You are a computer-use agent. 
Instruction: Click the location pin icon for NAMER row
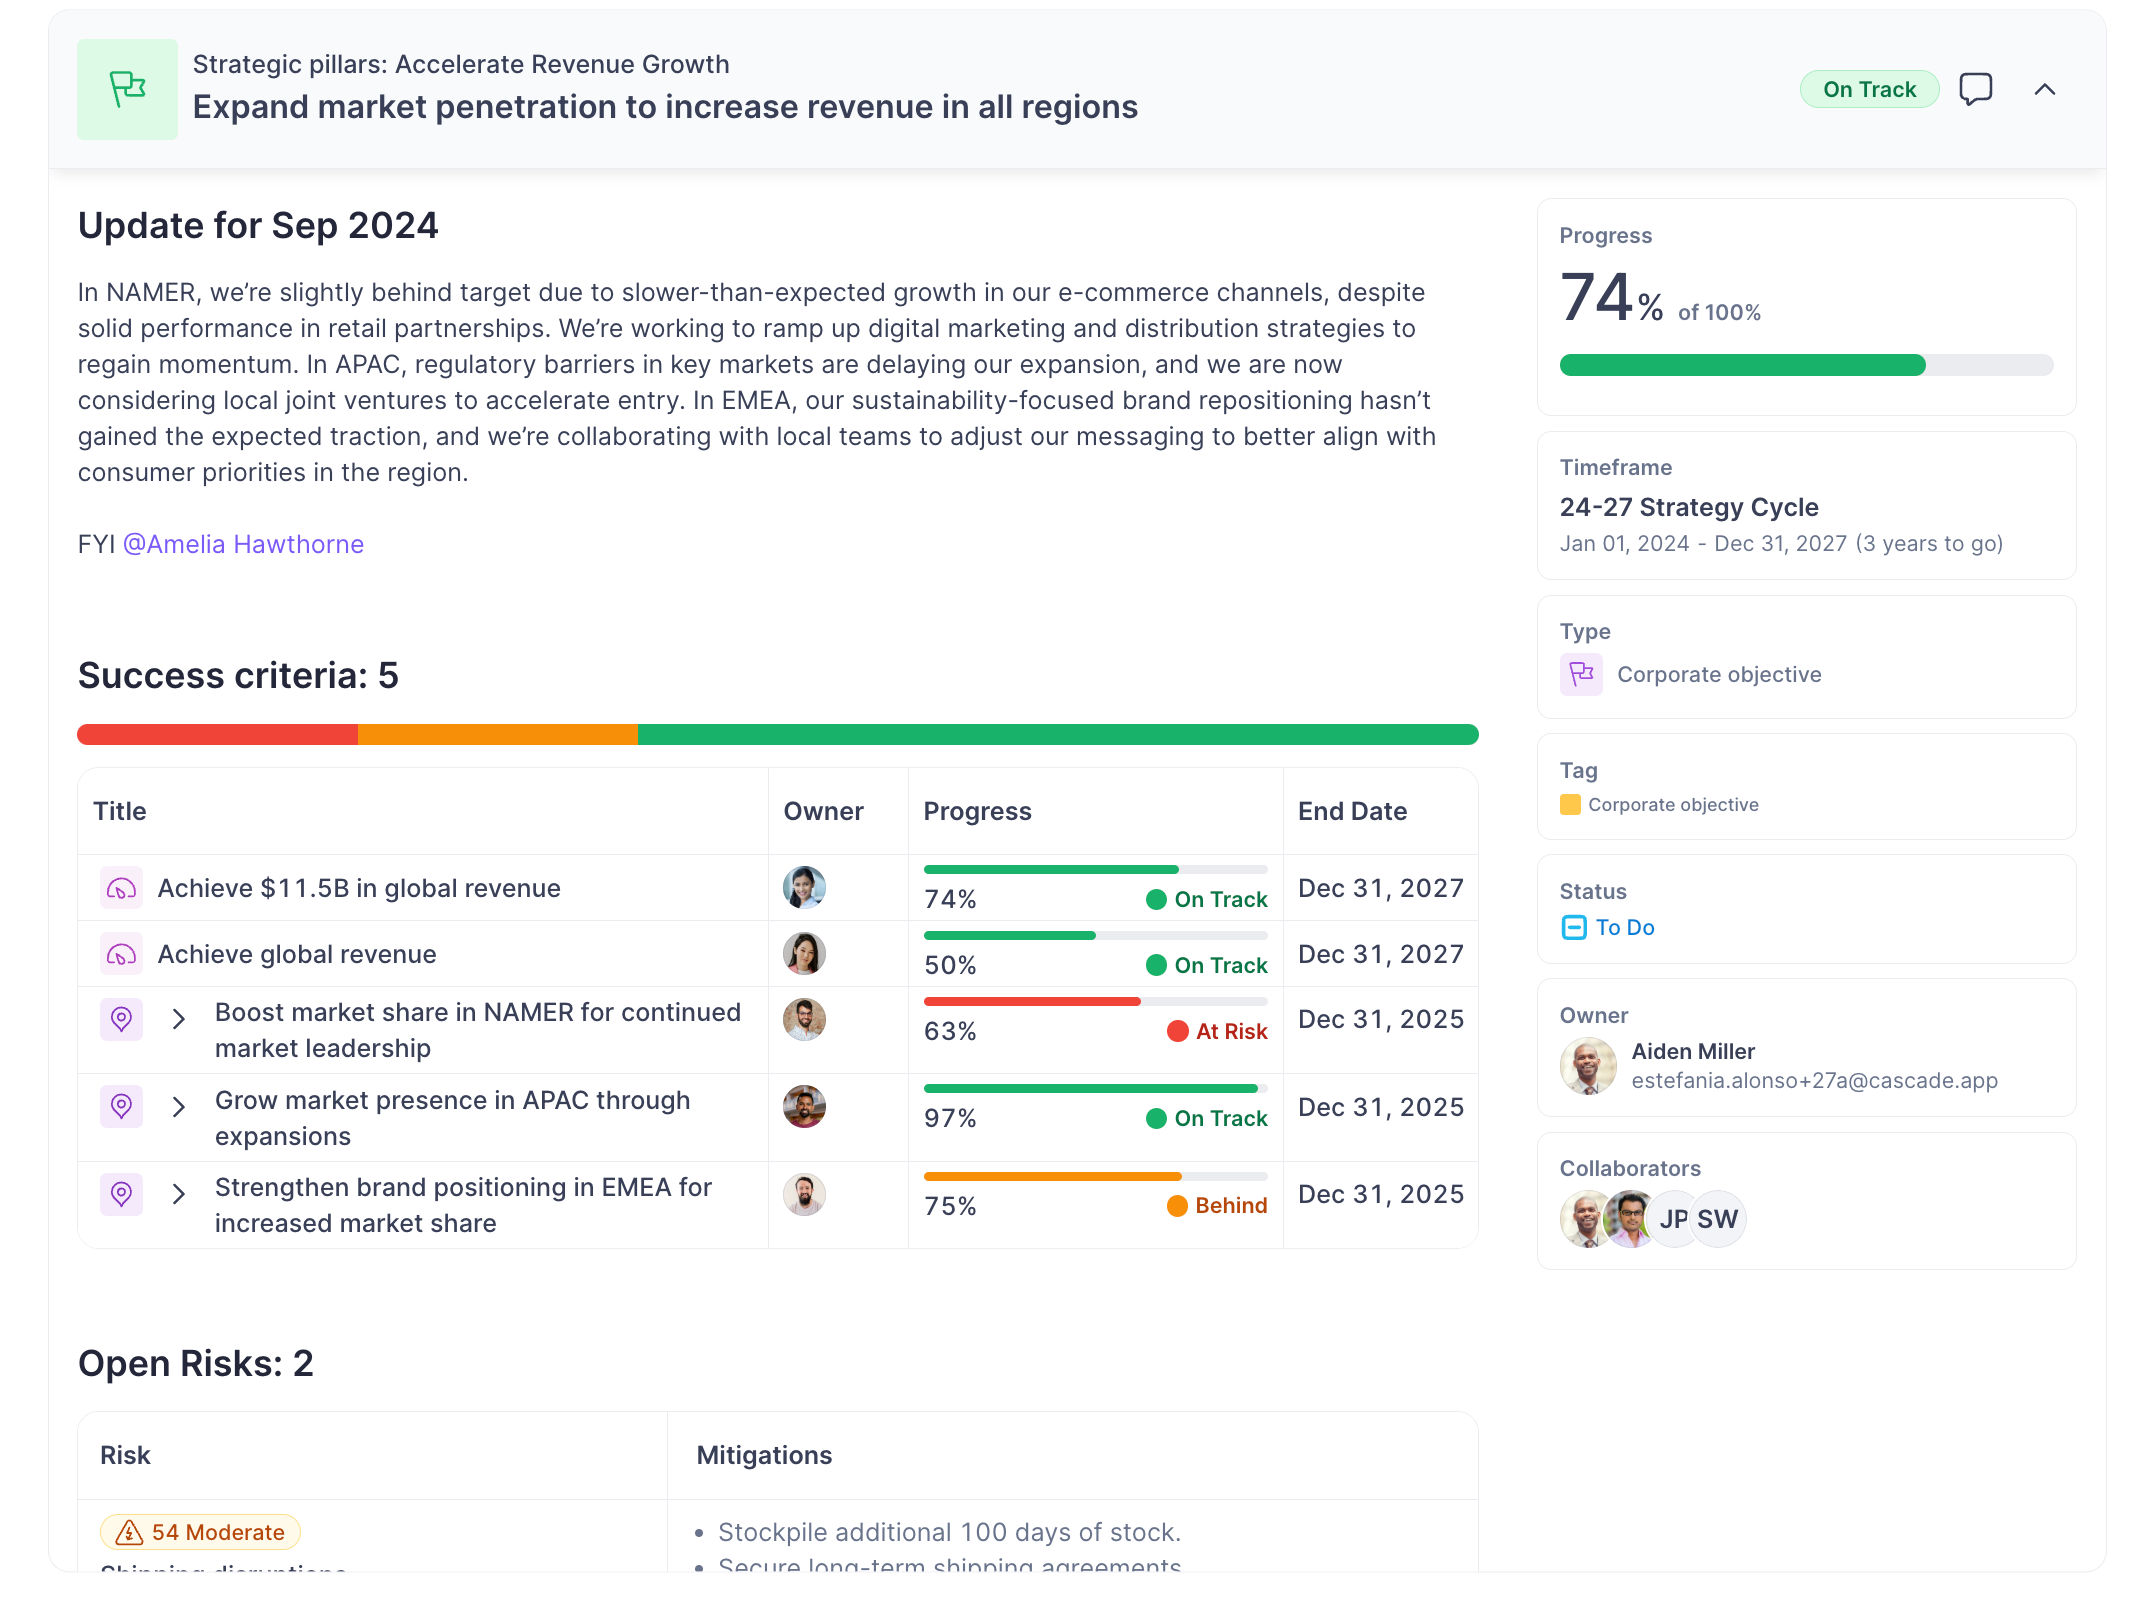(121, 1019)
